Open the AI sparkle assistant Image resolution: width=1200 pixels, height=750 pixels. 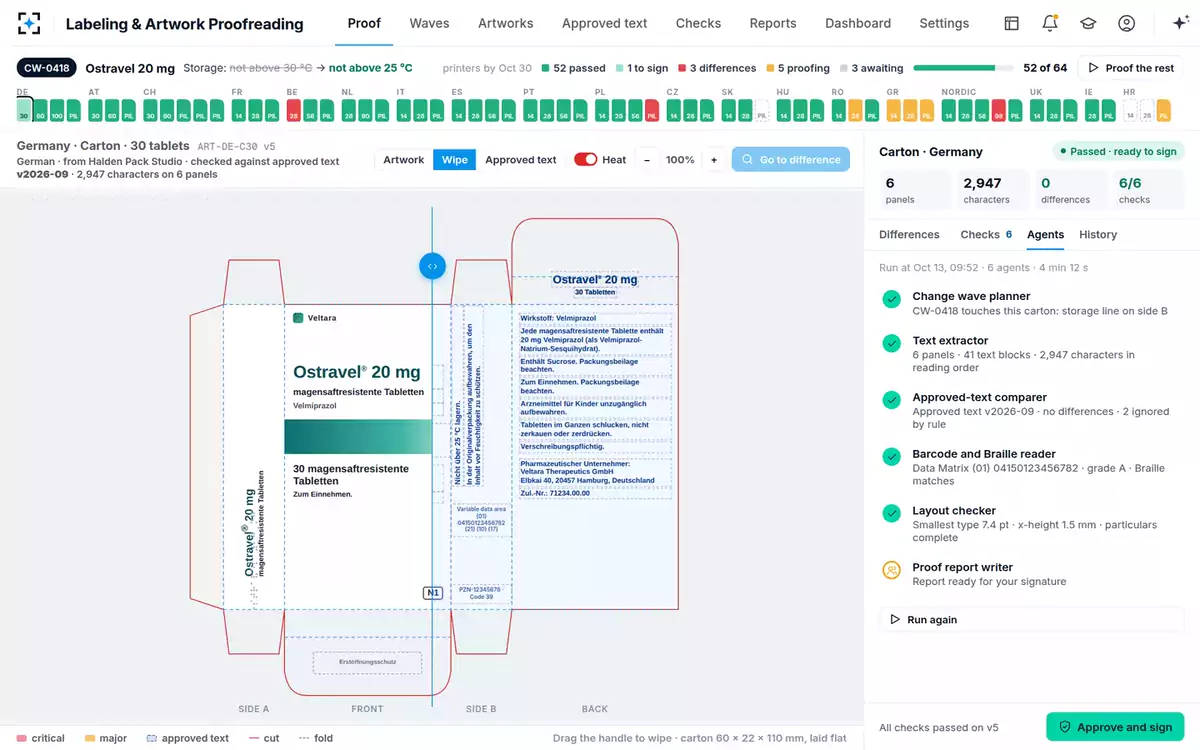point(1180,23)
